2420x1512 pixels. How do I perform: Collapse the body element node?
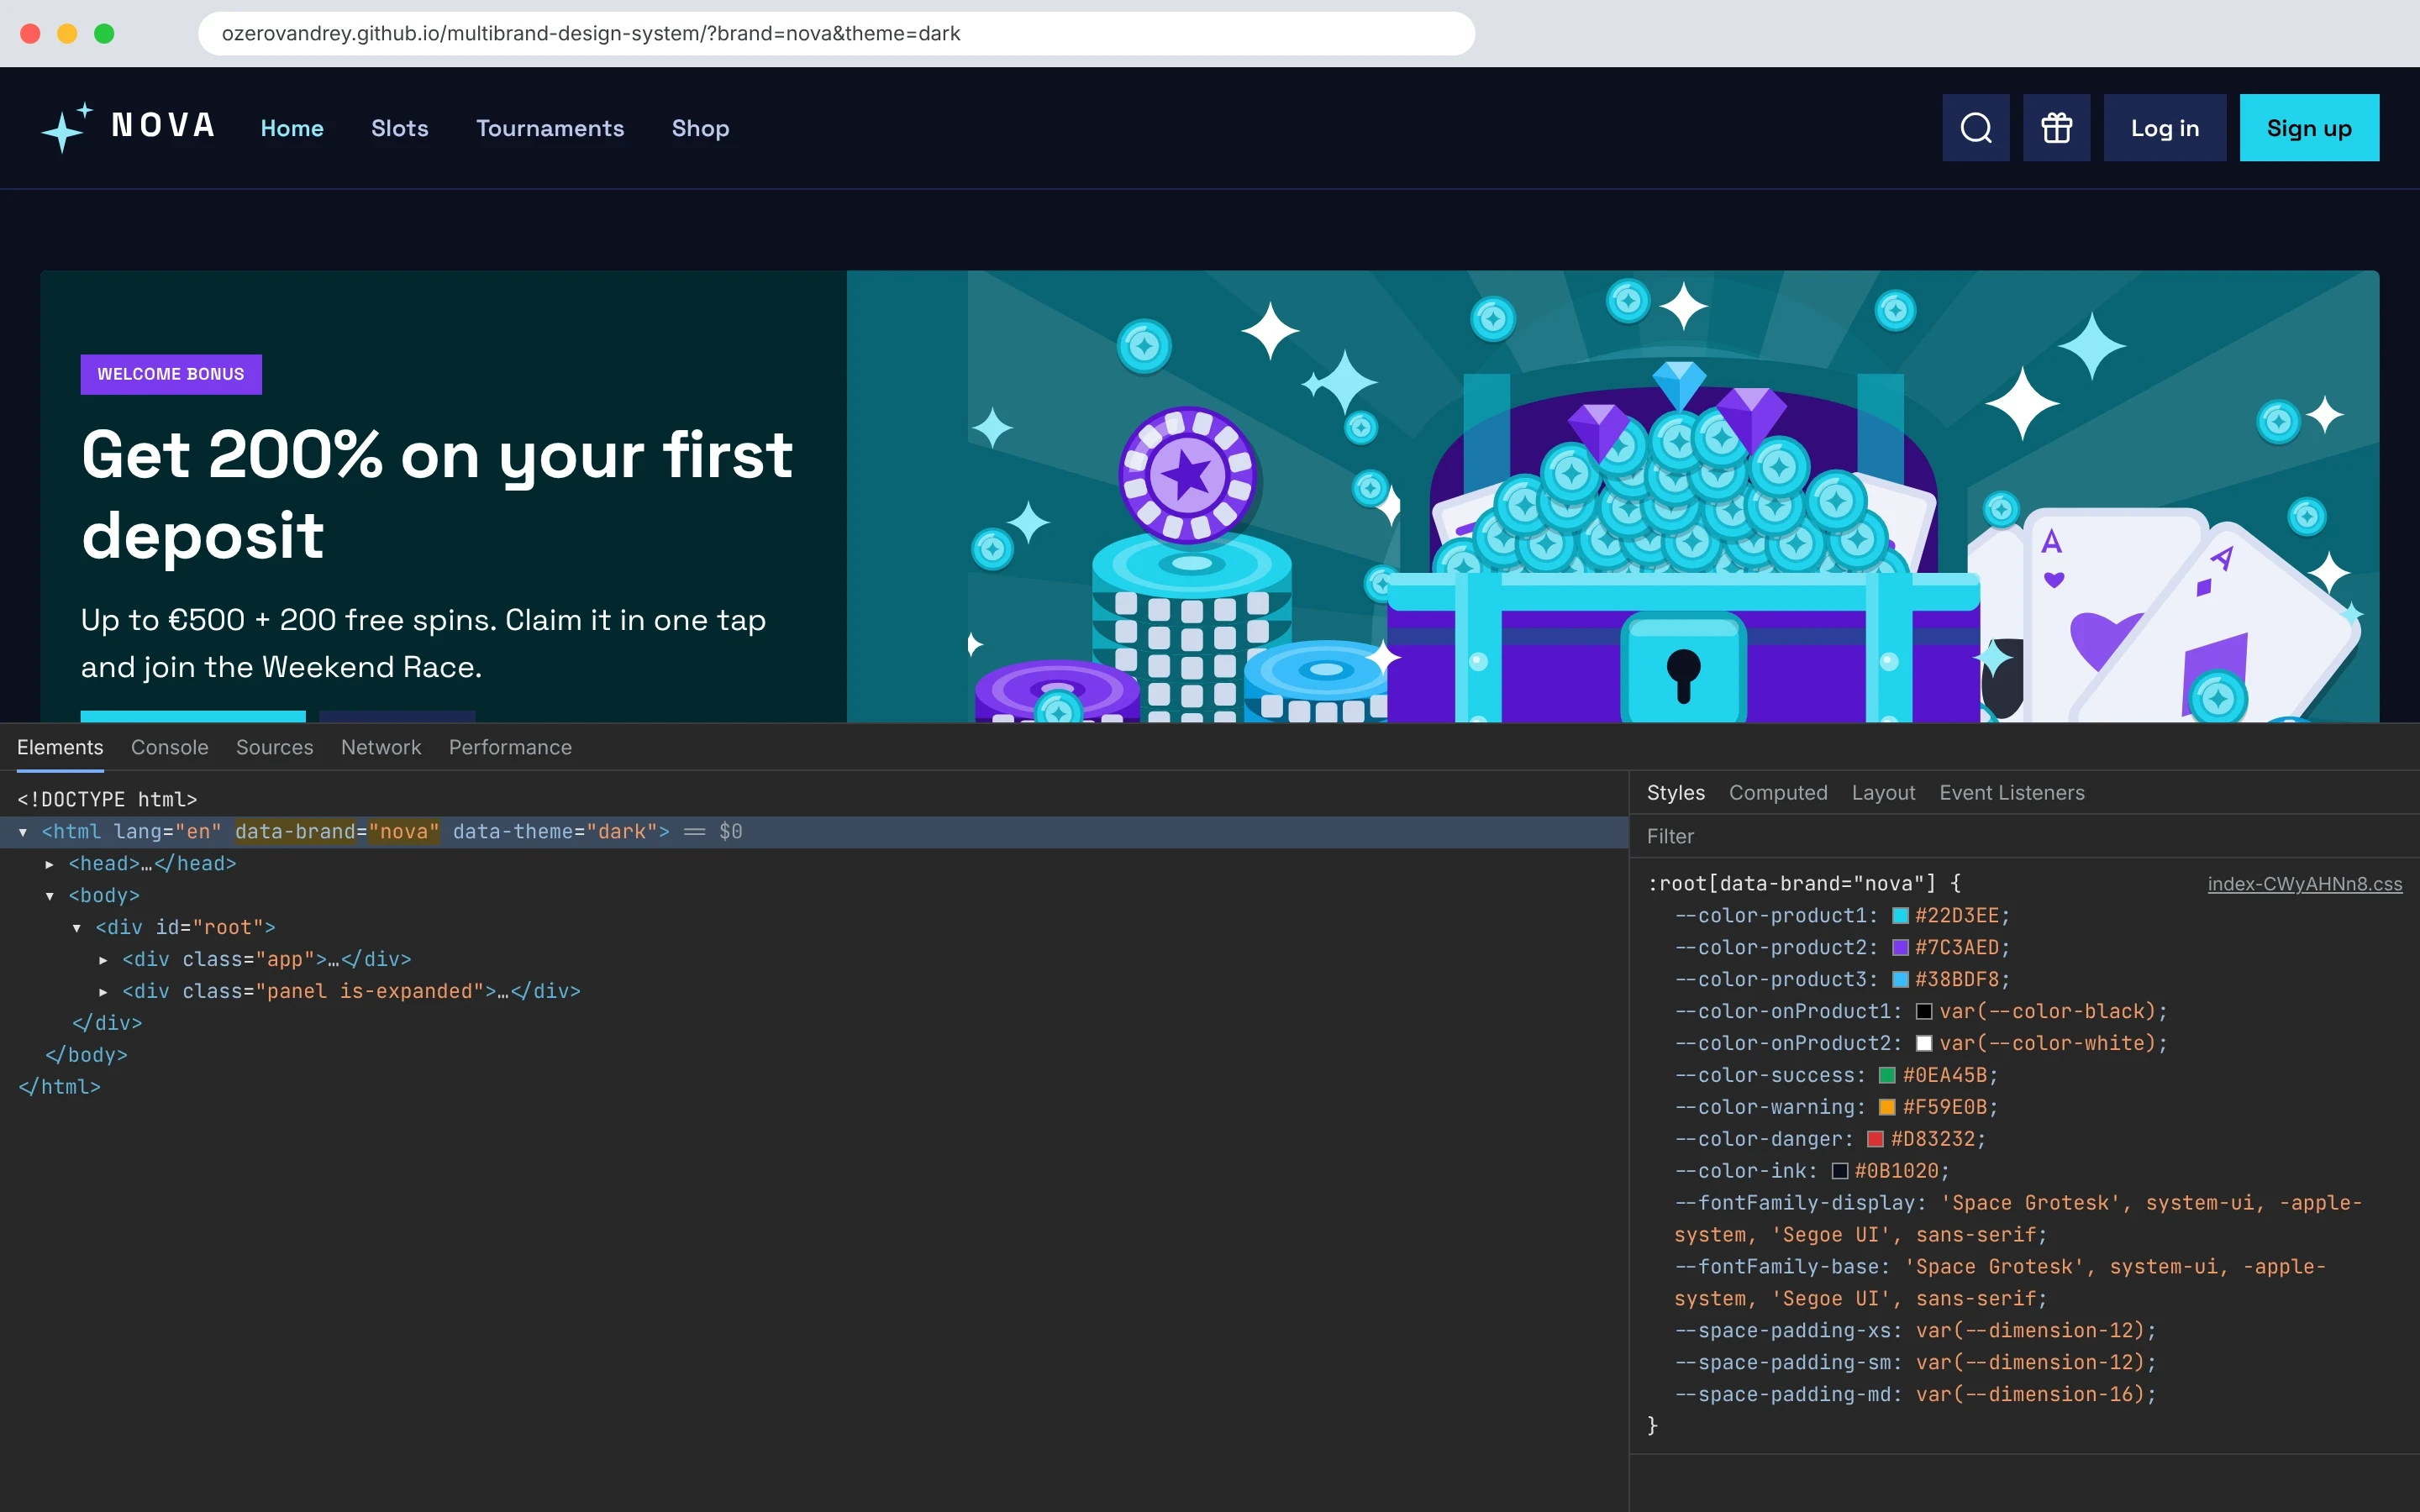coord(49,896)
